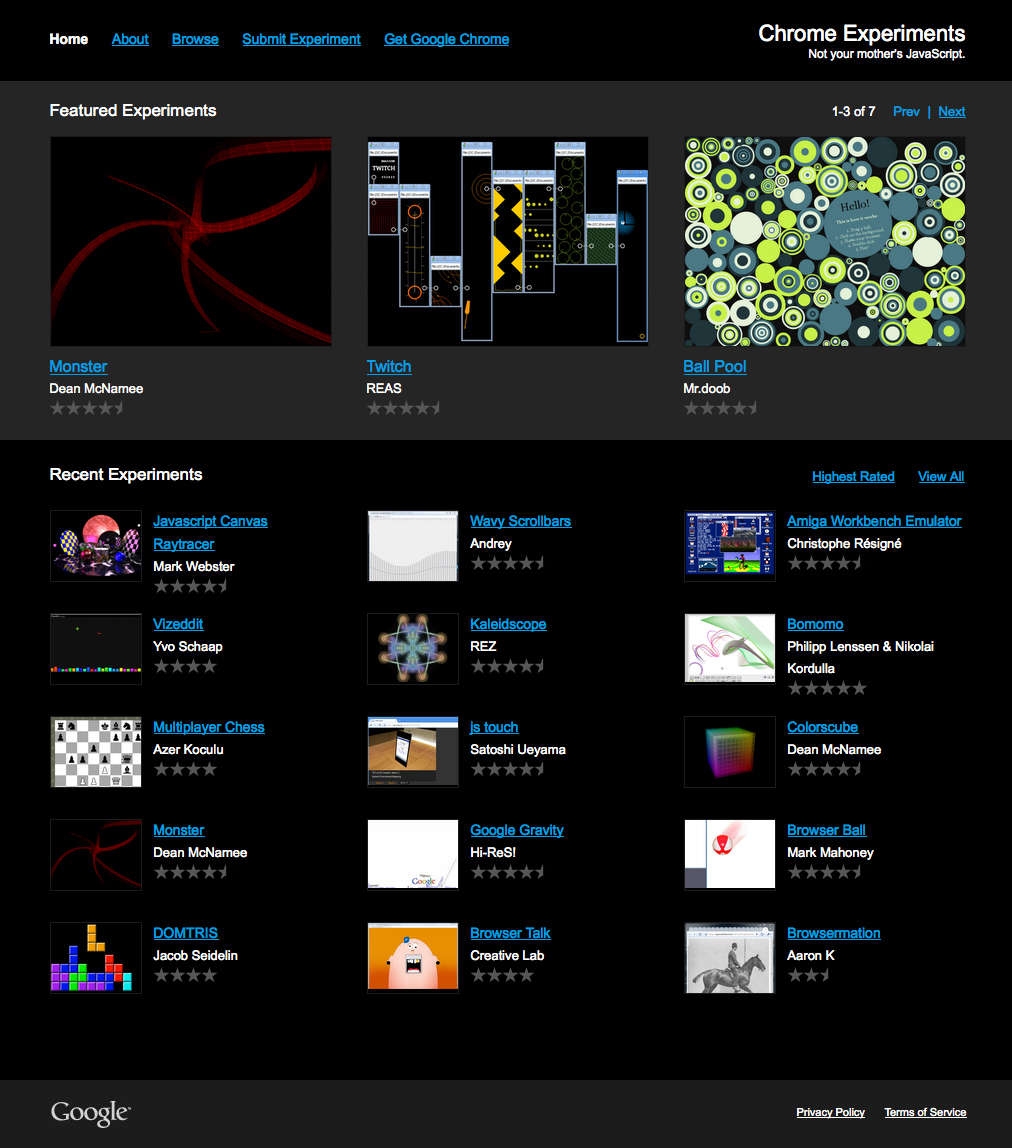The image size is (1012, 1148).
Task: Open the Browse section
Action: 194,39
